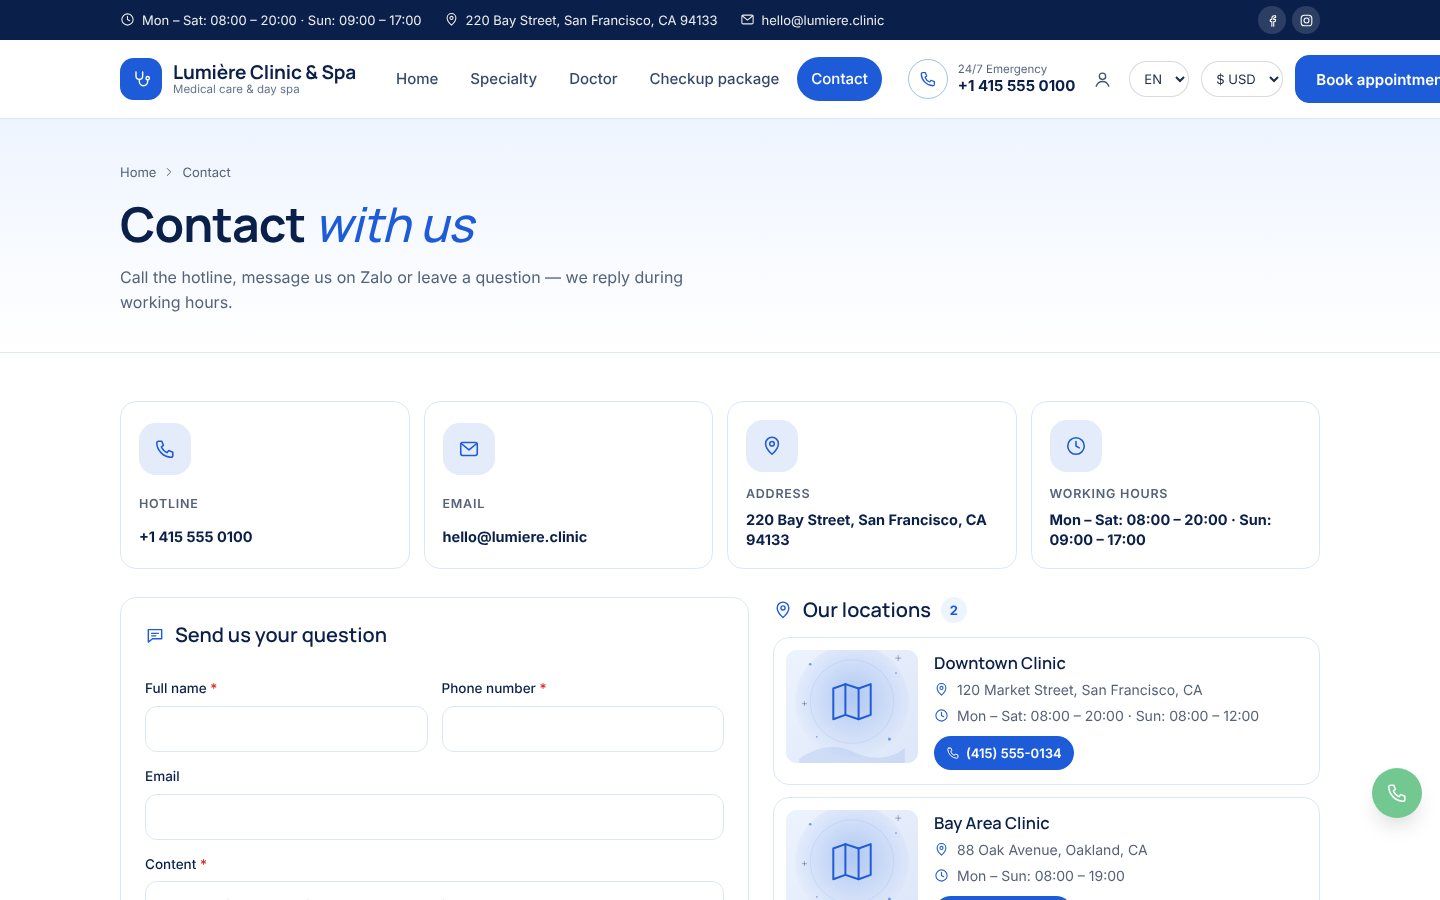This screenshot has width=1440, height=900.
Task: Open the Specialty menu item
Action: pyautogui.click(x=503, y=79)
